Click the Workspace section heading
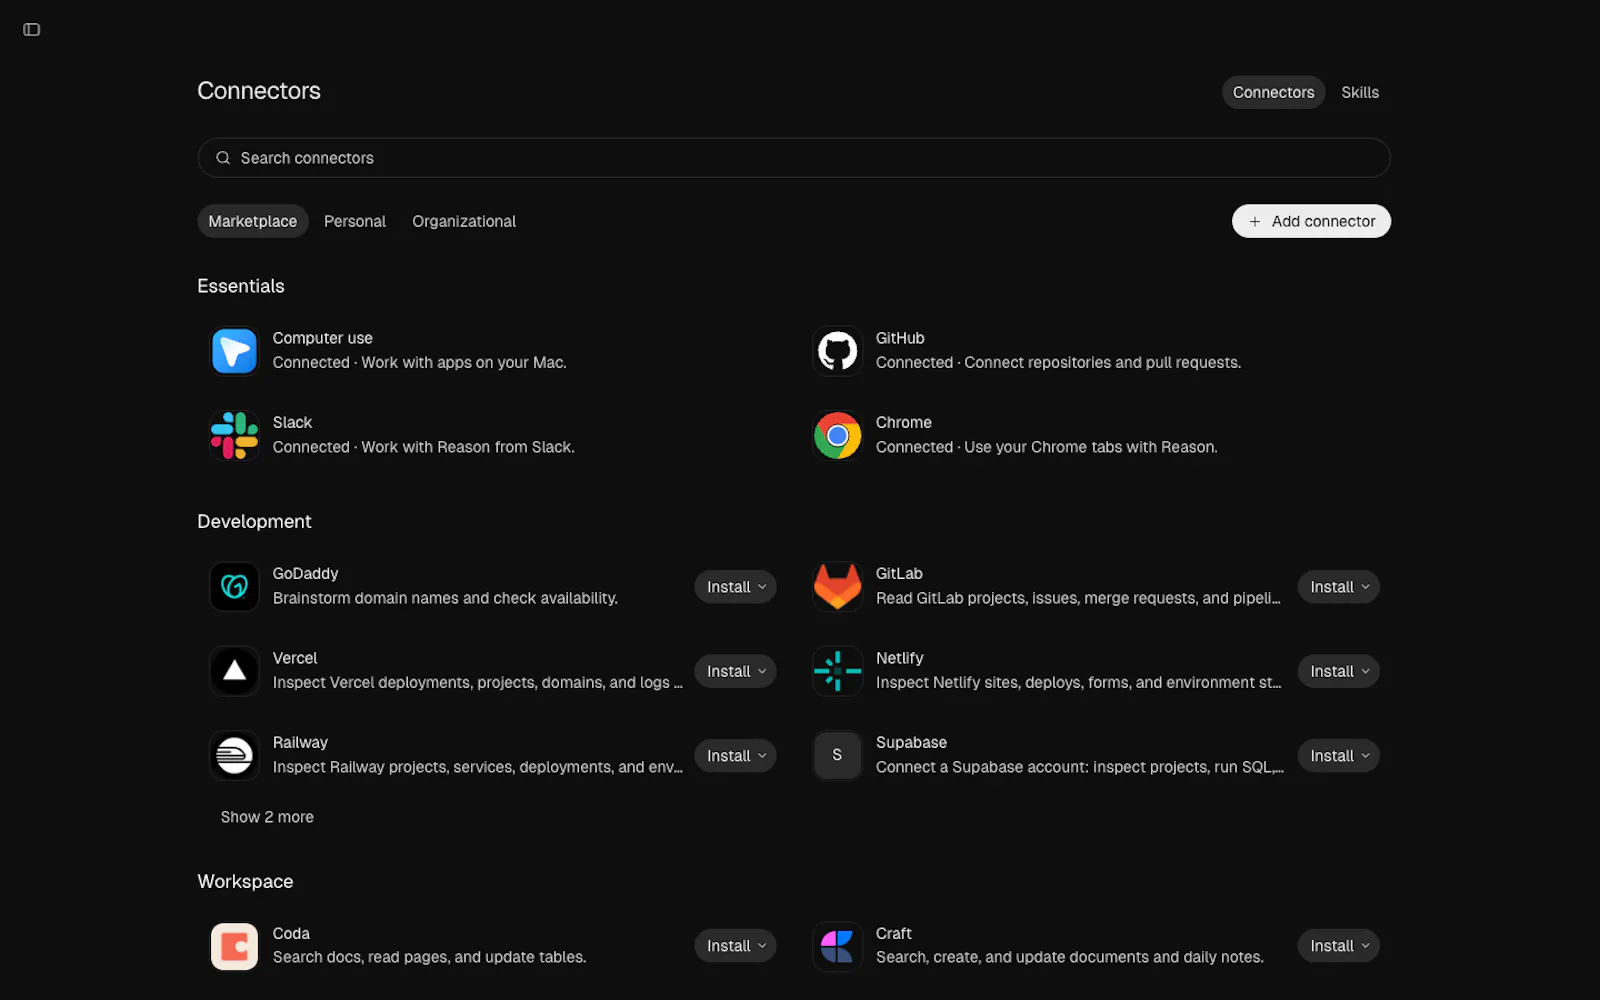This screenshot has height=1000, width=1600. point(245,882)
